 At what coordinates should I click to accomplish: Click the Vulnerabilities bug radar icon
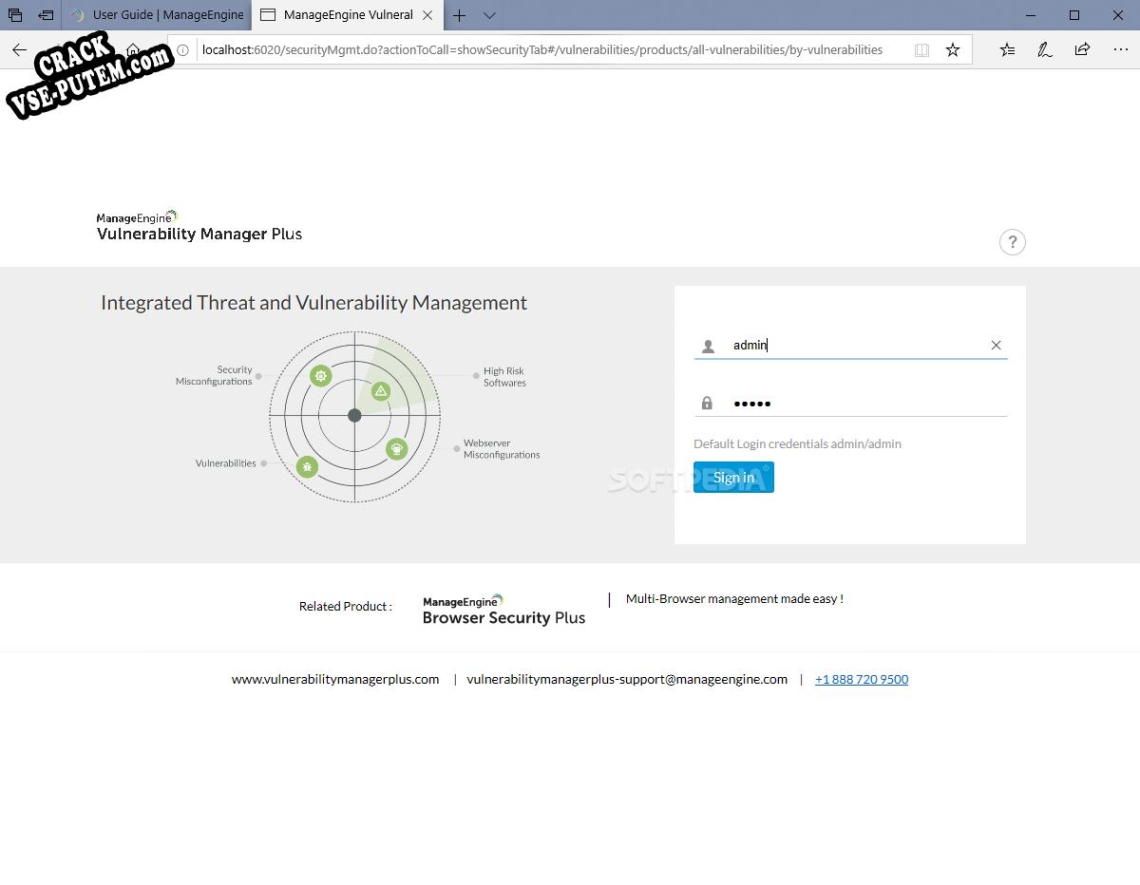[307, 466]
